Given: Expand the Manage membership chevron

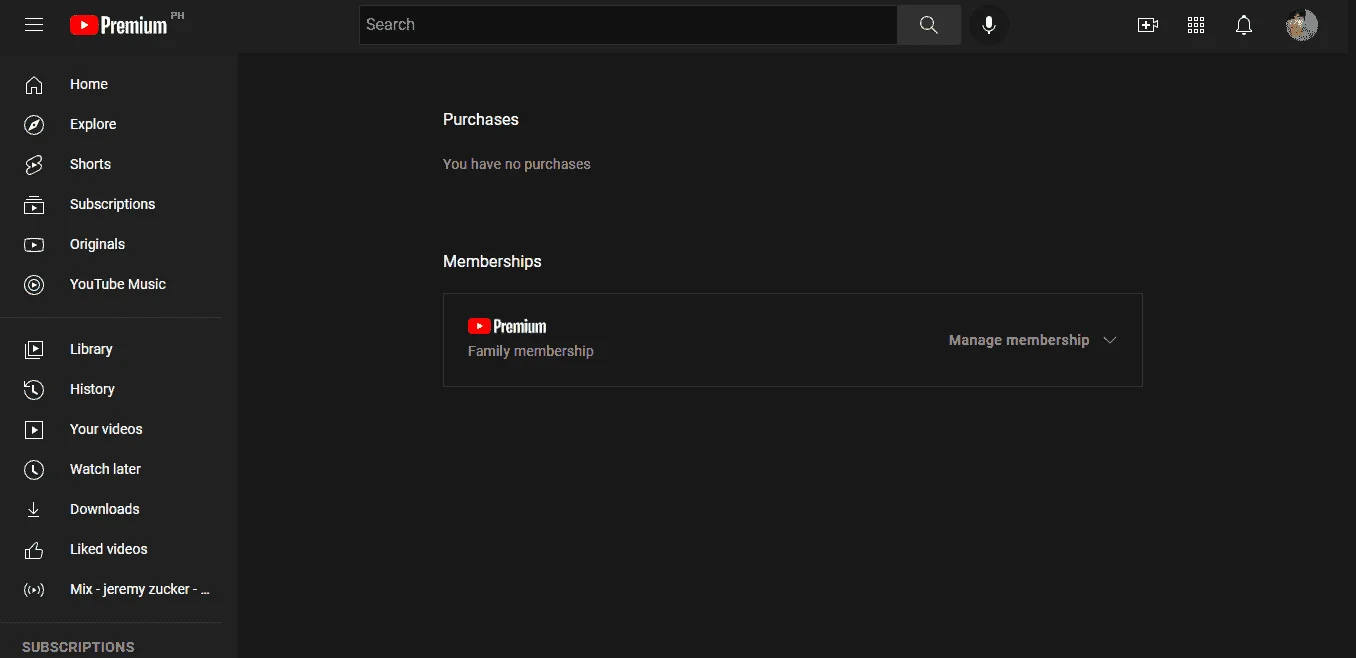Looking at the screenshot, I should click(x=1109, y=340).
